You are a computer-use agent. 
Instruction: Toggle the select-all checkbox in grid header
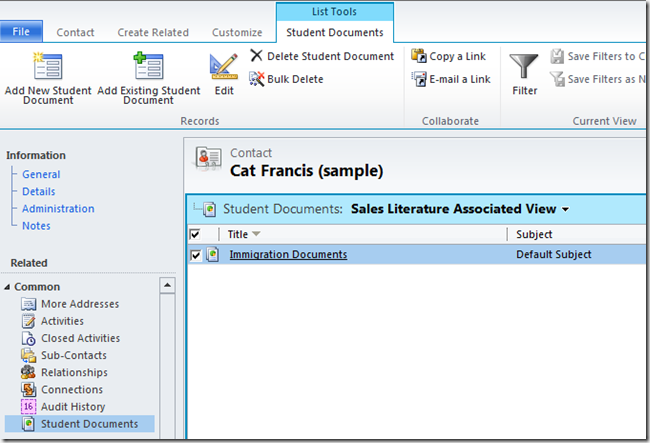194,234
